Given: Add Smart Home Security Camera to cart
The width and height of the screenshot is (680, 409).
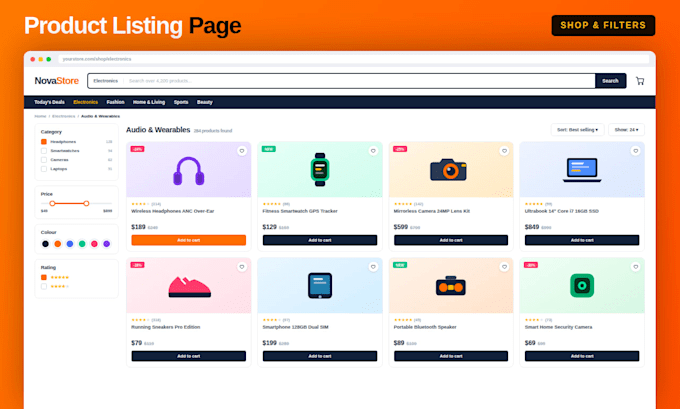Looking at the screenshot, I should (x=582, y=356).
